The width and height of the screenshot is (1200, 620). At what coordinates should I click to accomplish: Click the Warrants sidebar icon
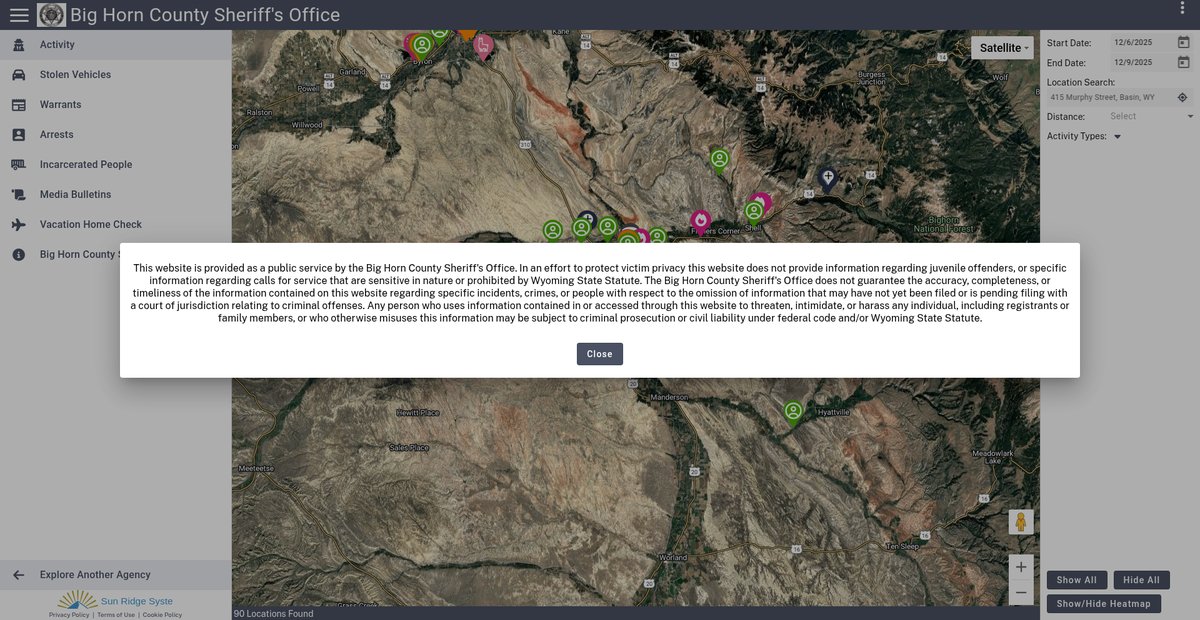[x=18, y=105]
